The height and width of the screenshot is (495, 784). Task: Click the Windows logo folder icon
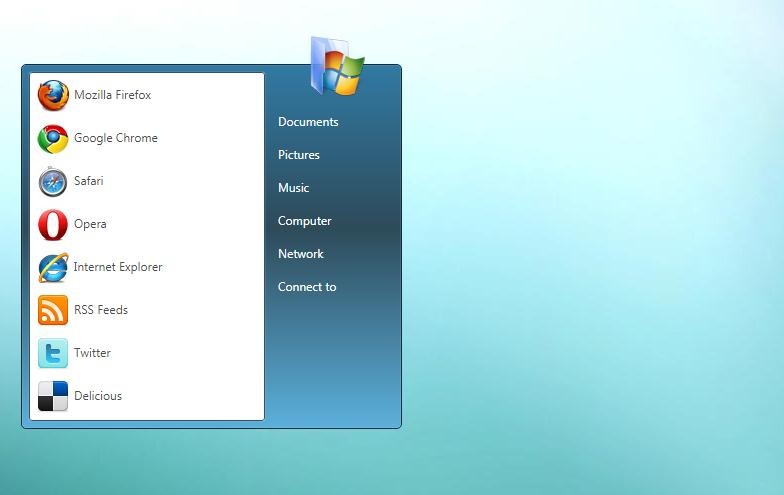(x=337, y=67)
